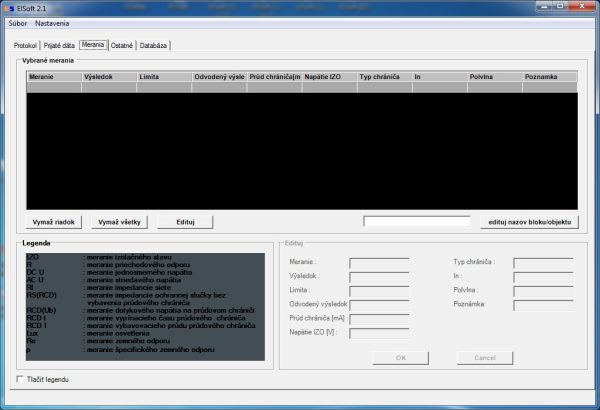
Task: Focus the block name text field
Action: pos(417,221)
